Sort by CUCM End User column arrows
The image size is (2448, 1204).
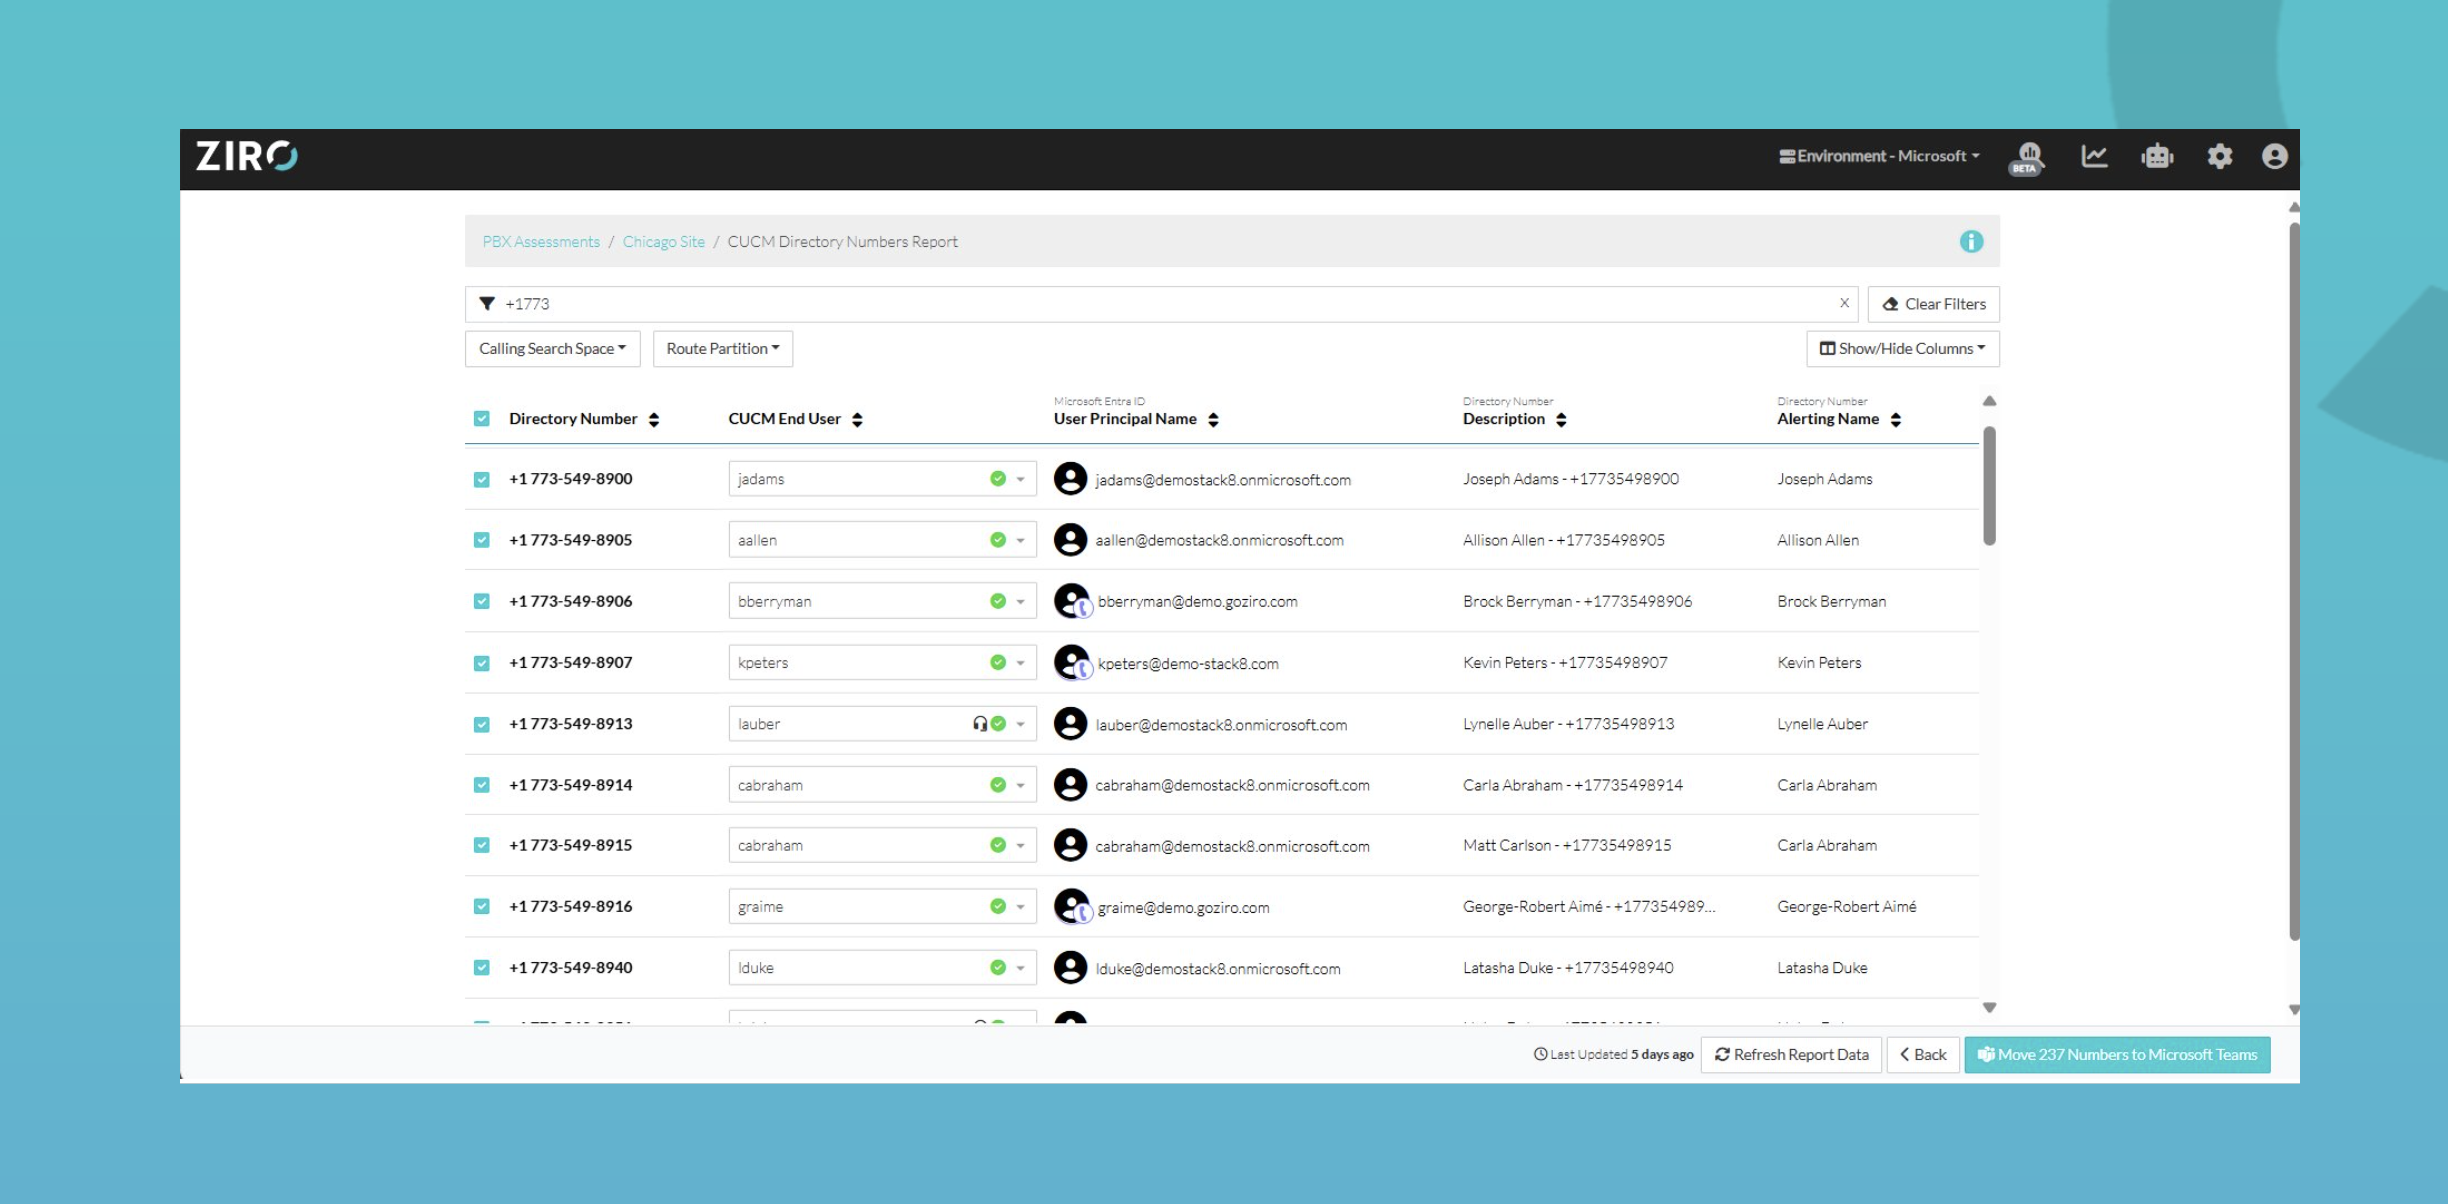pos(857,419)
